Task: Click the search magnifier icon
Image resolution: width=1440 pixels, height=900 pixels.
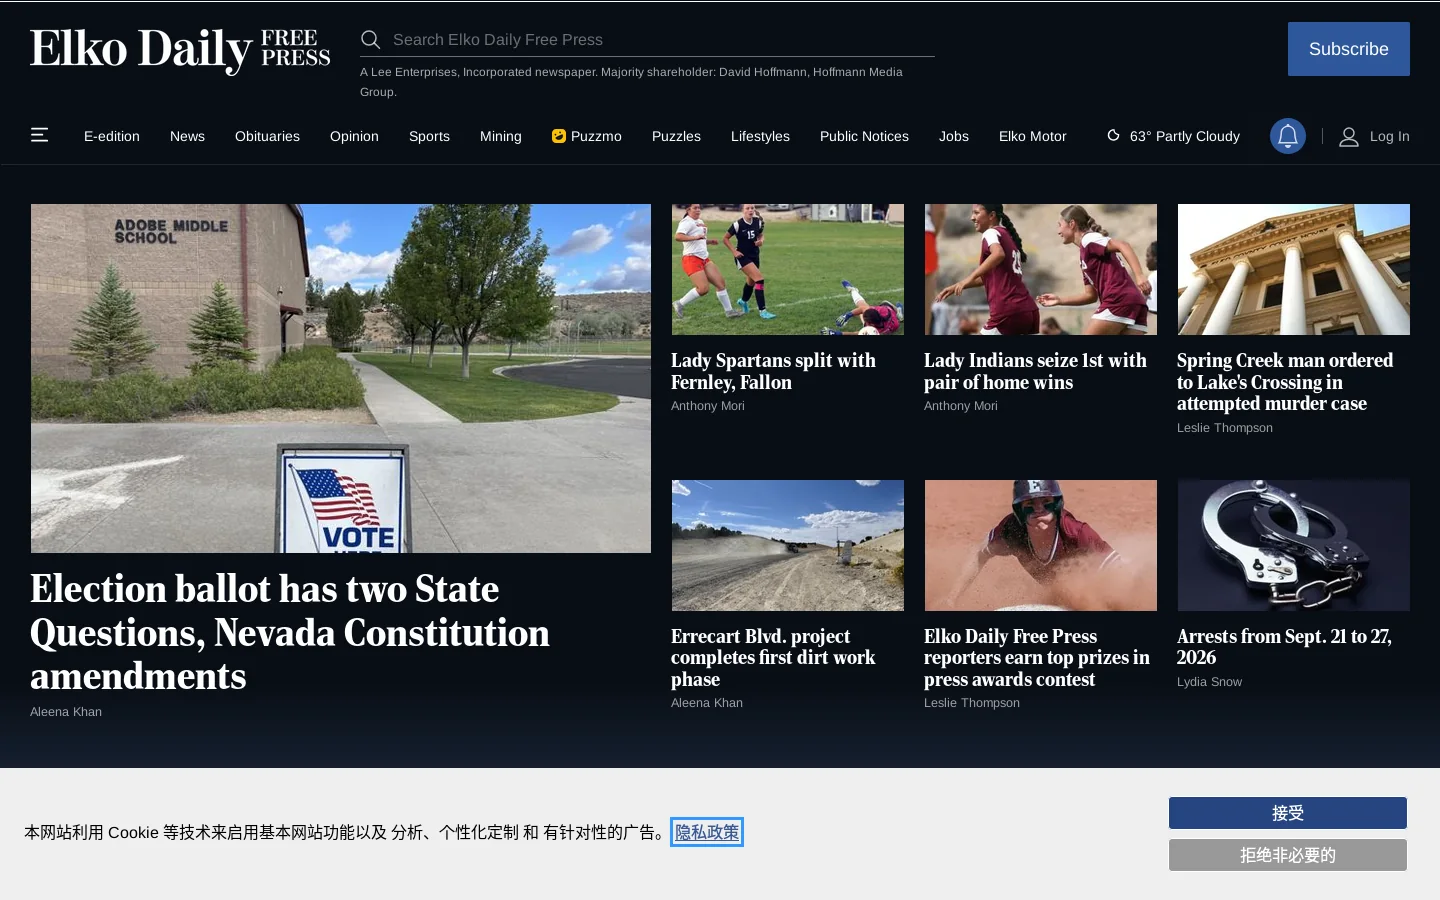Action: tap(370, 40)
